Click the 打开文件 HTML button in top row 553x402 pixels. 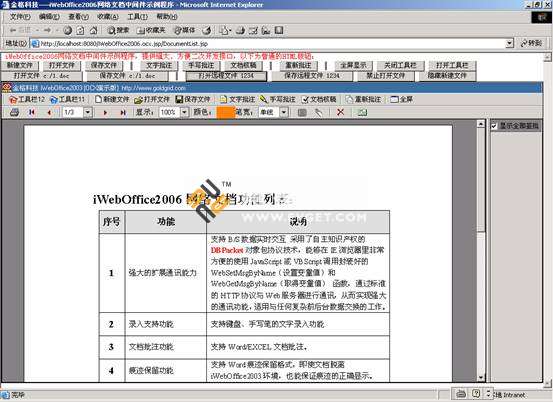click(62, 65)
